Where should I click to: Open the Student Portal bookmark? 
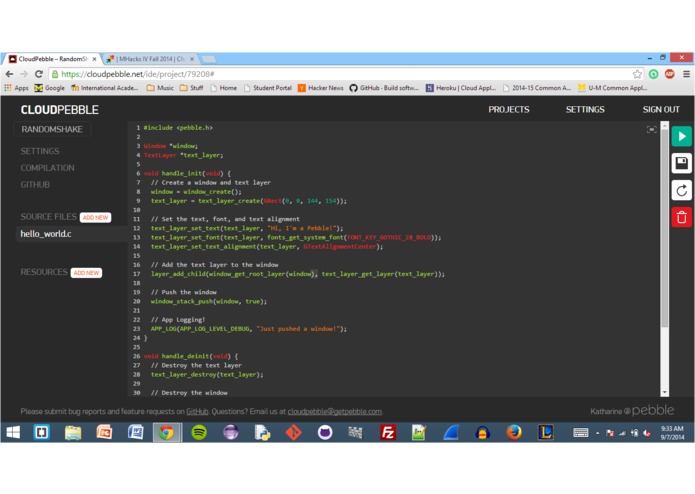(x=268, y=88)
